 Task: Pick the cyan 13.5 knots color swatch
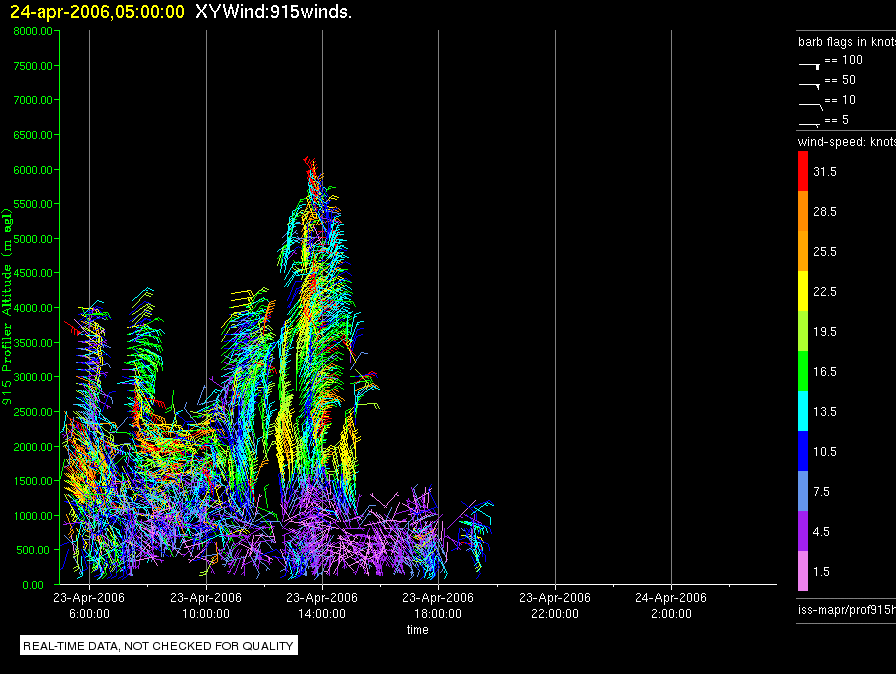(x=802, y=411)
